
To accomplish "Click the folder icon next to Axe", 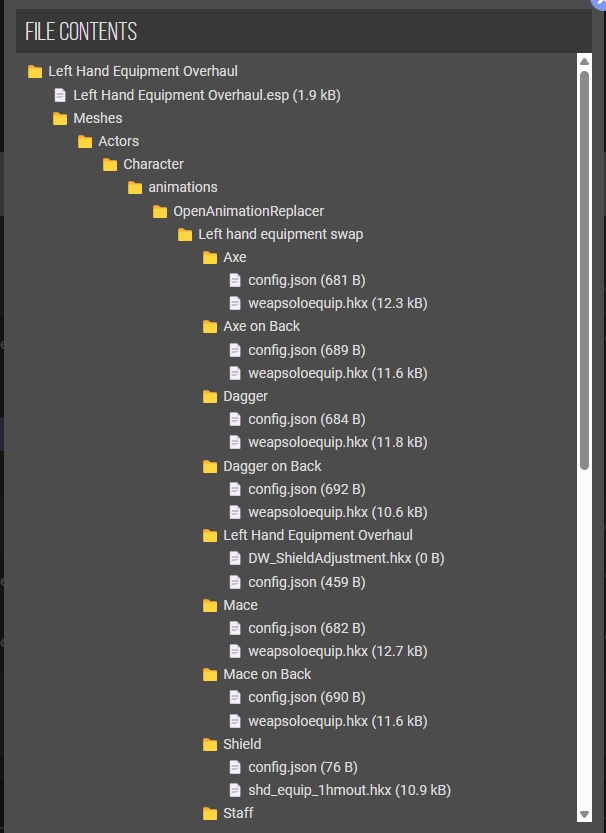I will [210, 258].
